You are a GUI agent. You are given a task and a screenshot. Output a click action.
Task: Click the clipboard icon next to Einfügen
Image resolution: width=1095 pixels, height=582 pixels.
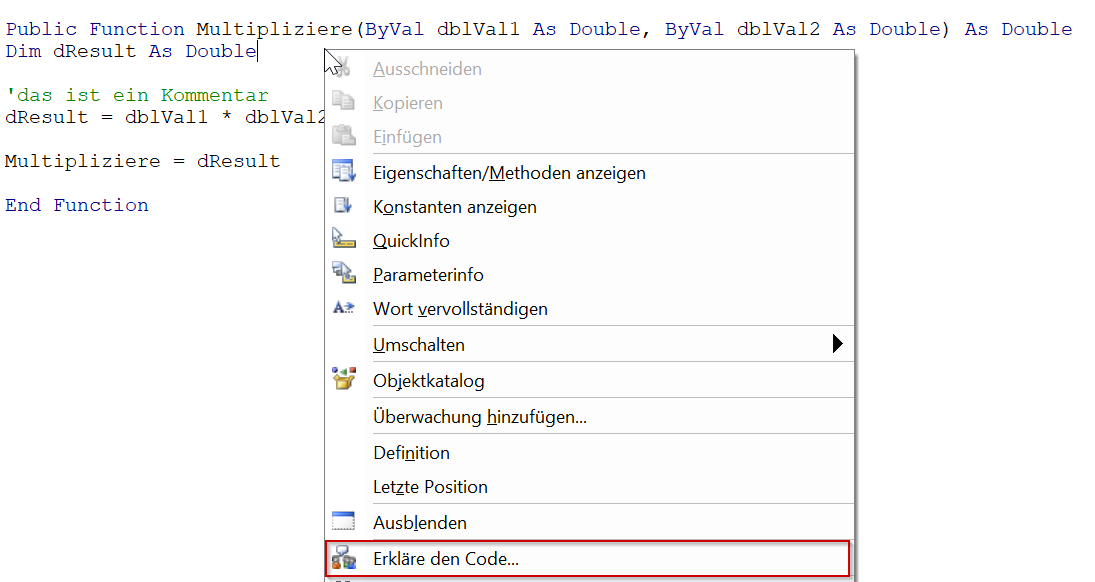point(343,135)
